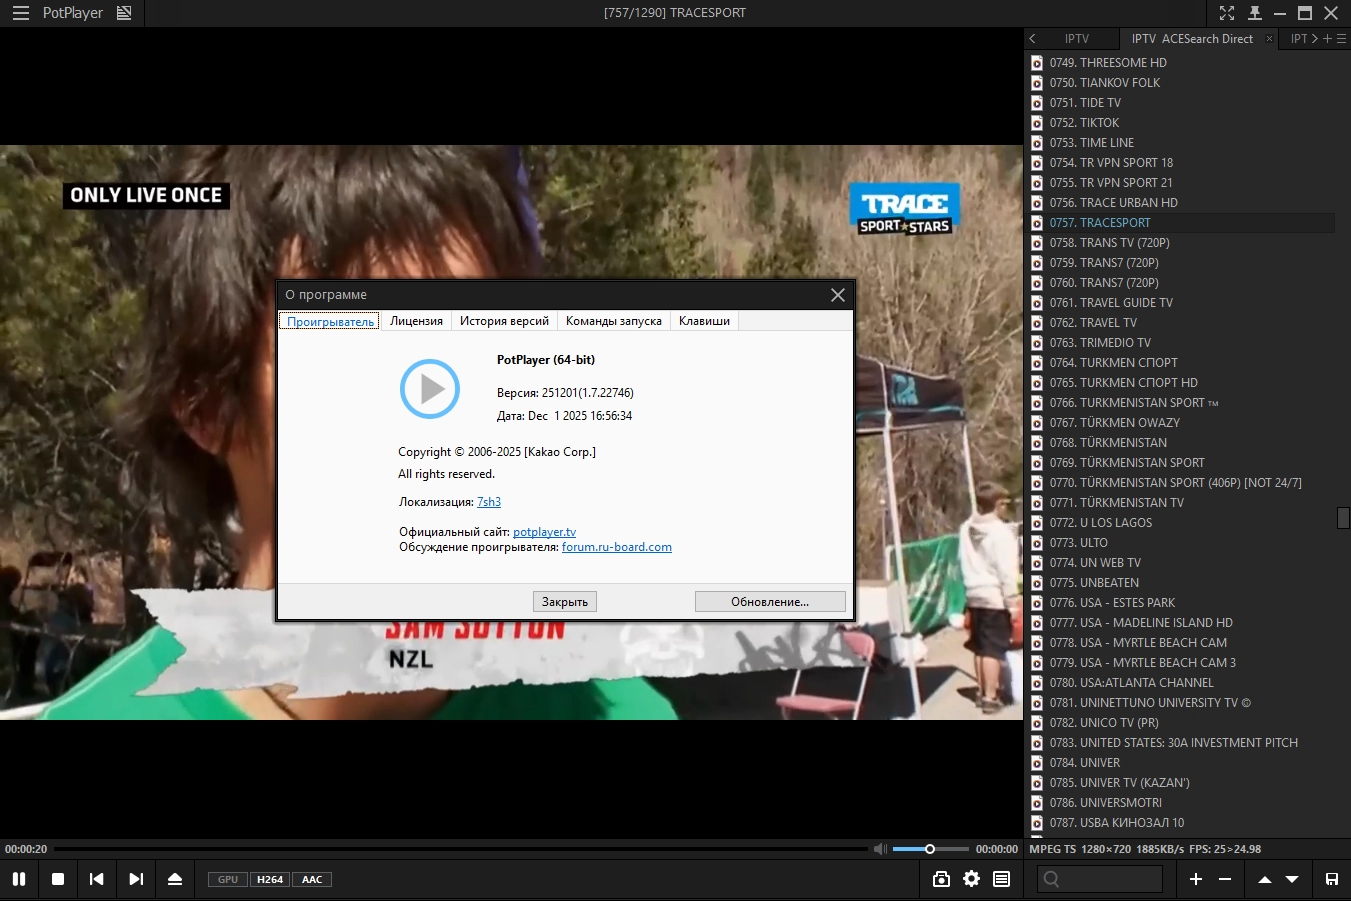Click the file icon beside 0784. UNIVER

click(x=1037, y=763)
